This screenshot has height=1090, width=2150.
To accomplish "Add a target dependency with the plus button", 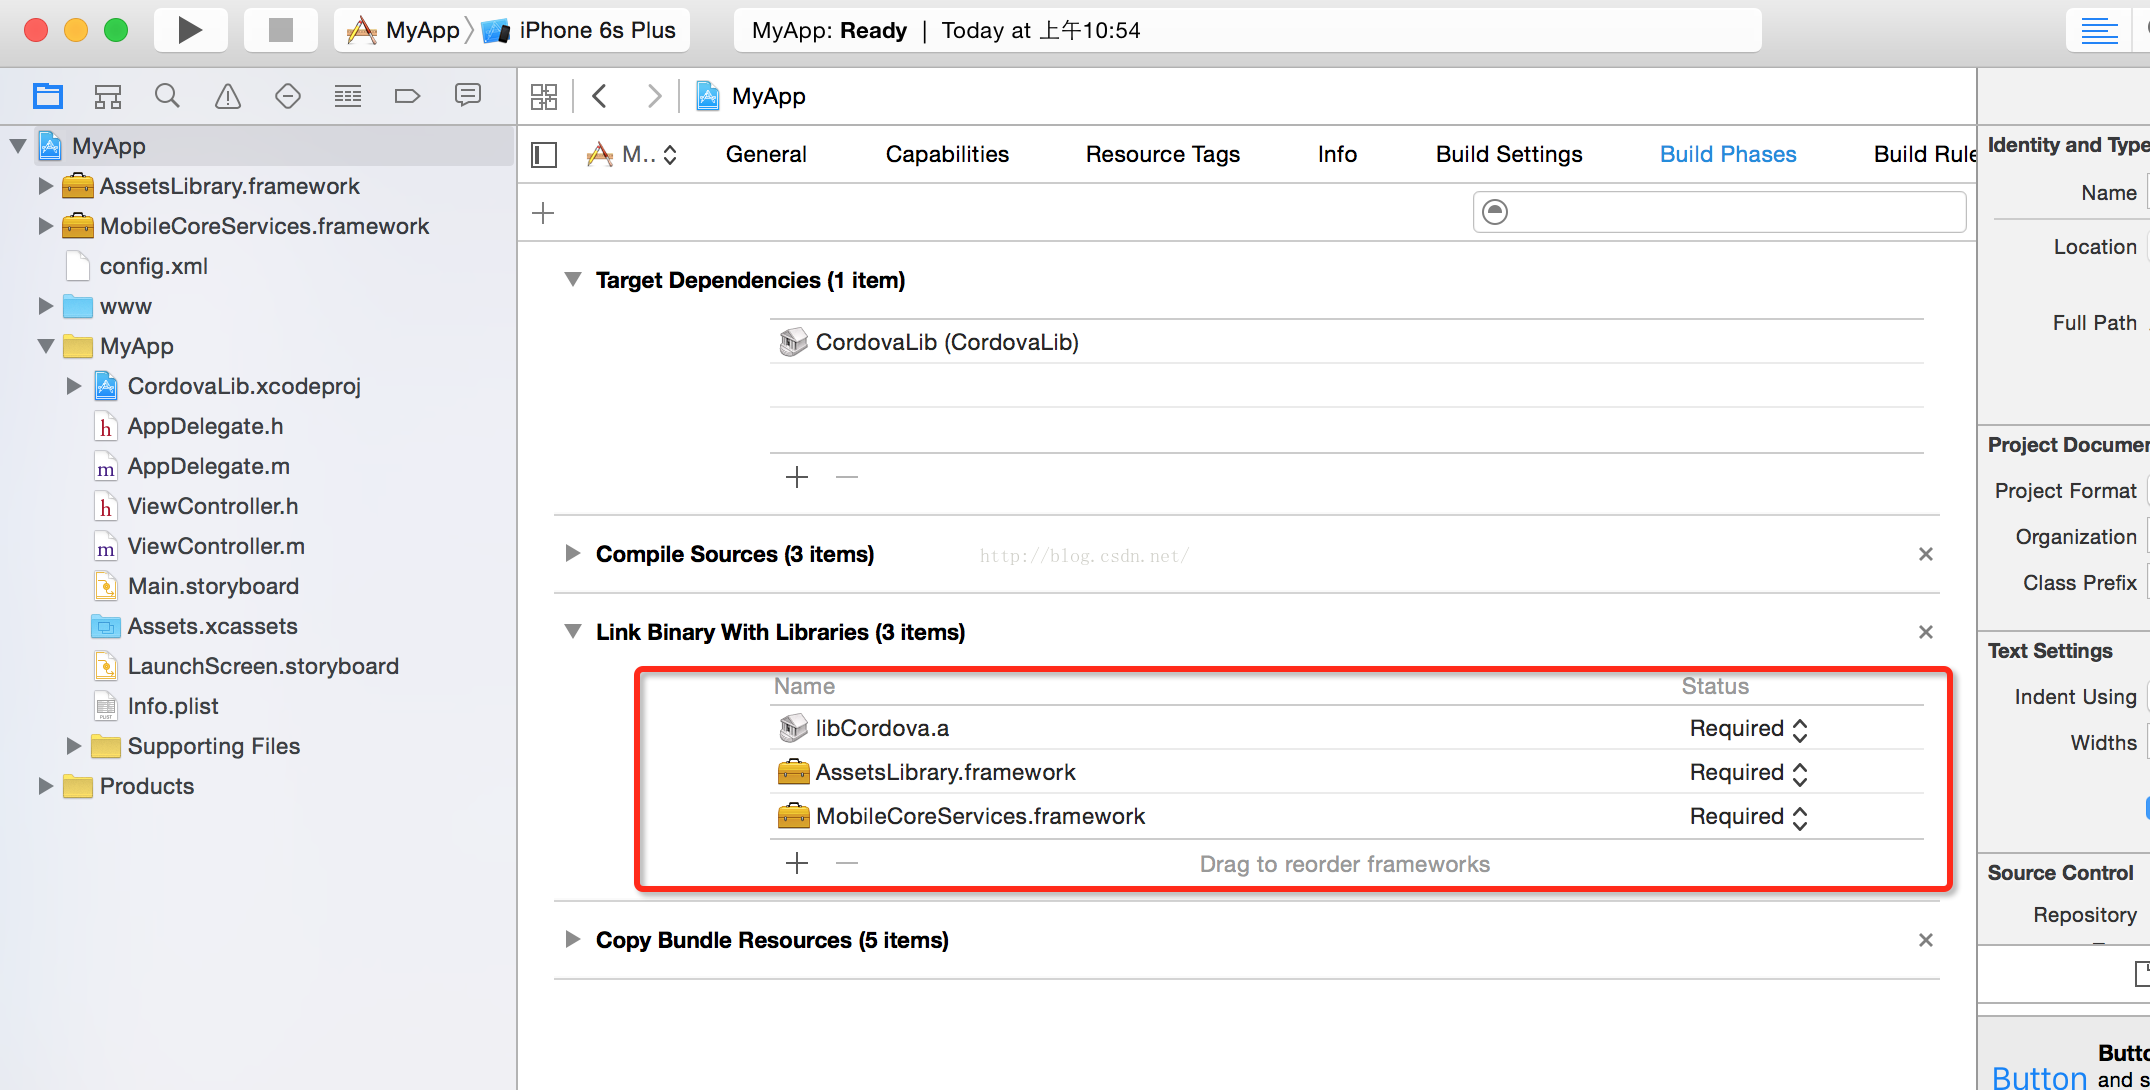I will [797, 477].
